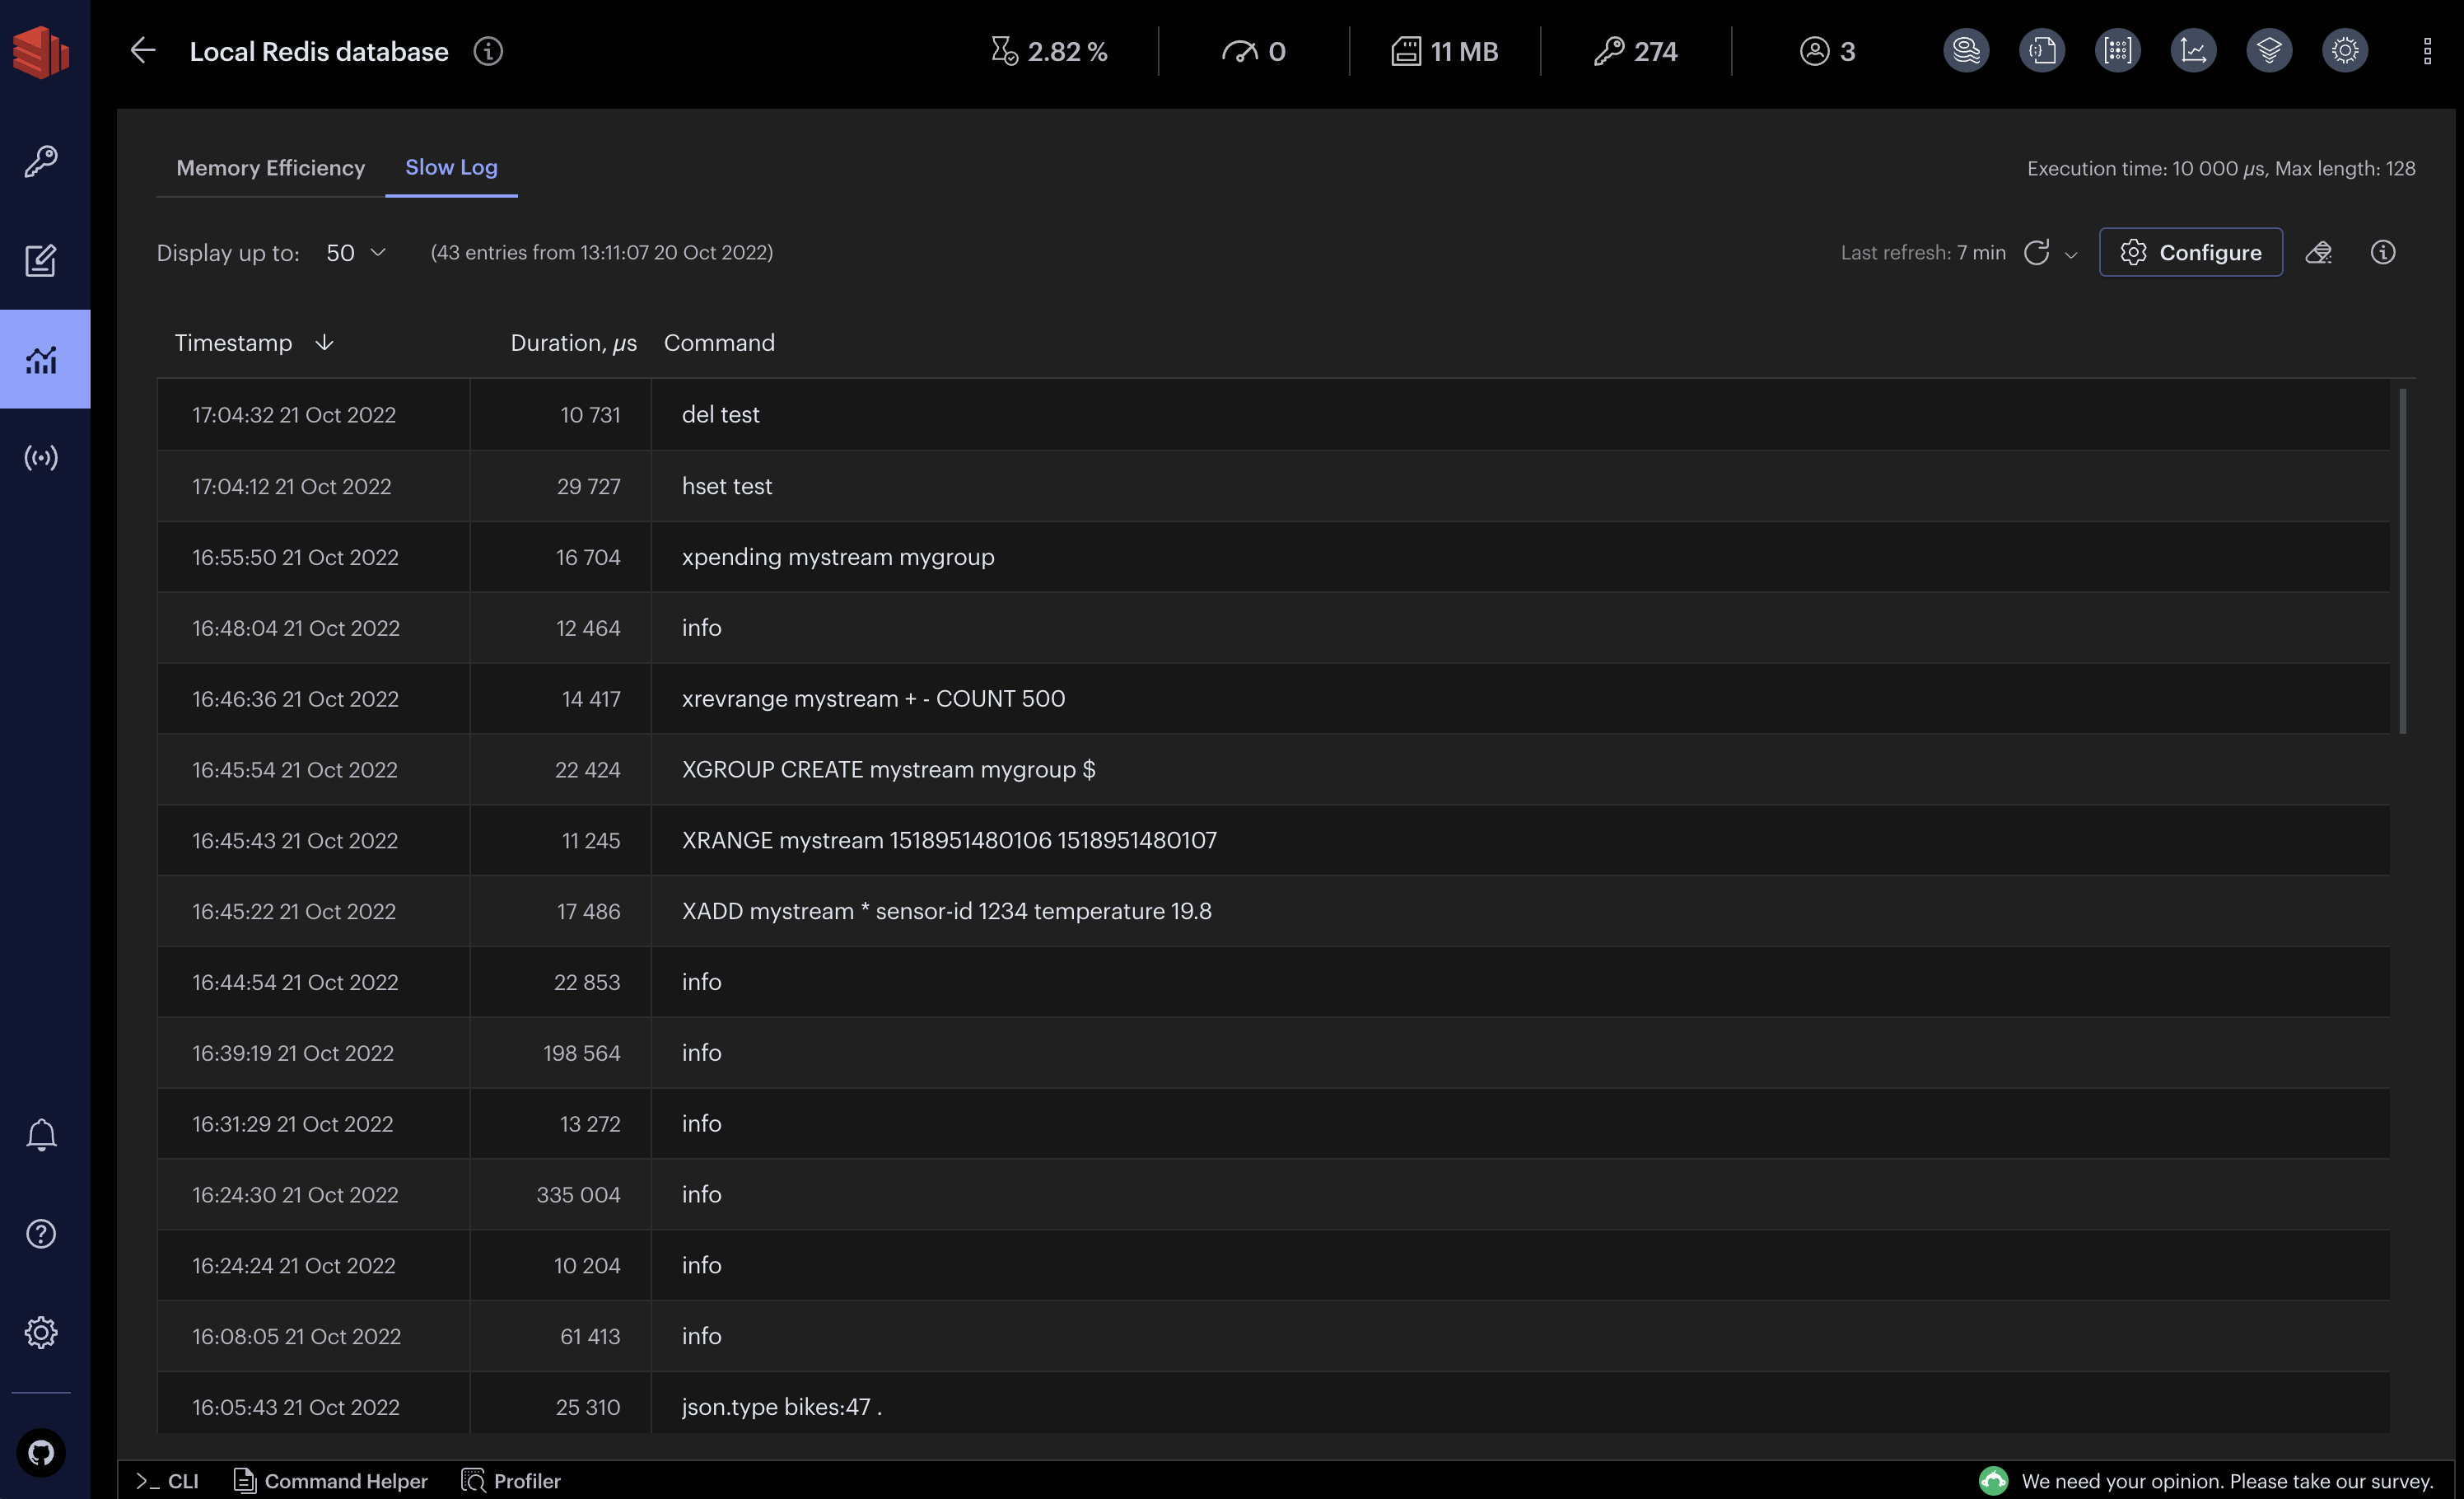
Task: Expand the auto-refresh chevron beside refresh
Action: click(x=2071, y=255)
